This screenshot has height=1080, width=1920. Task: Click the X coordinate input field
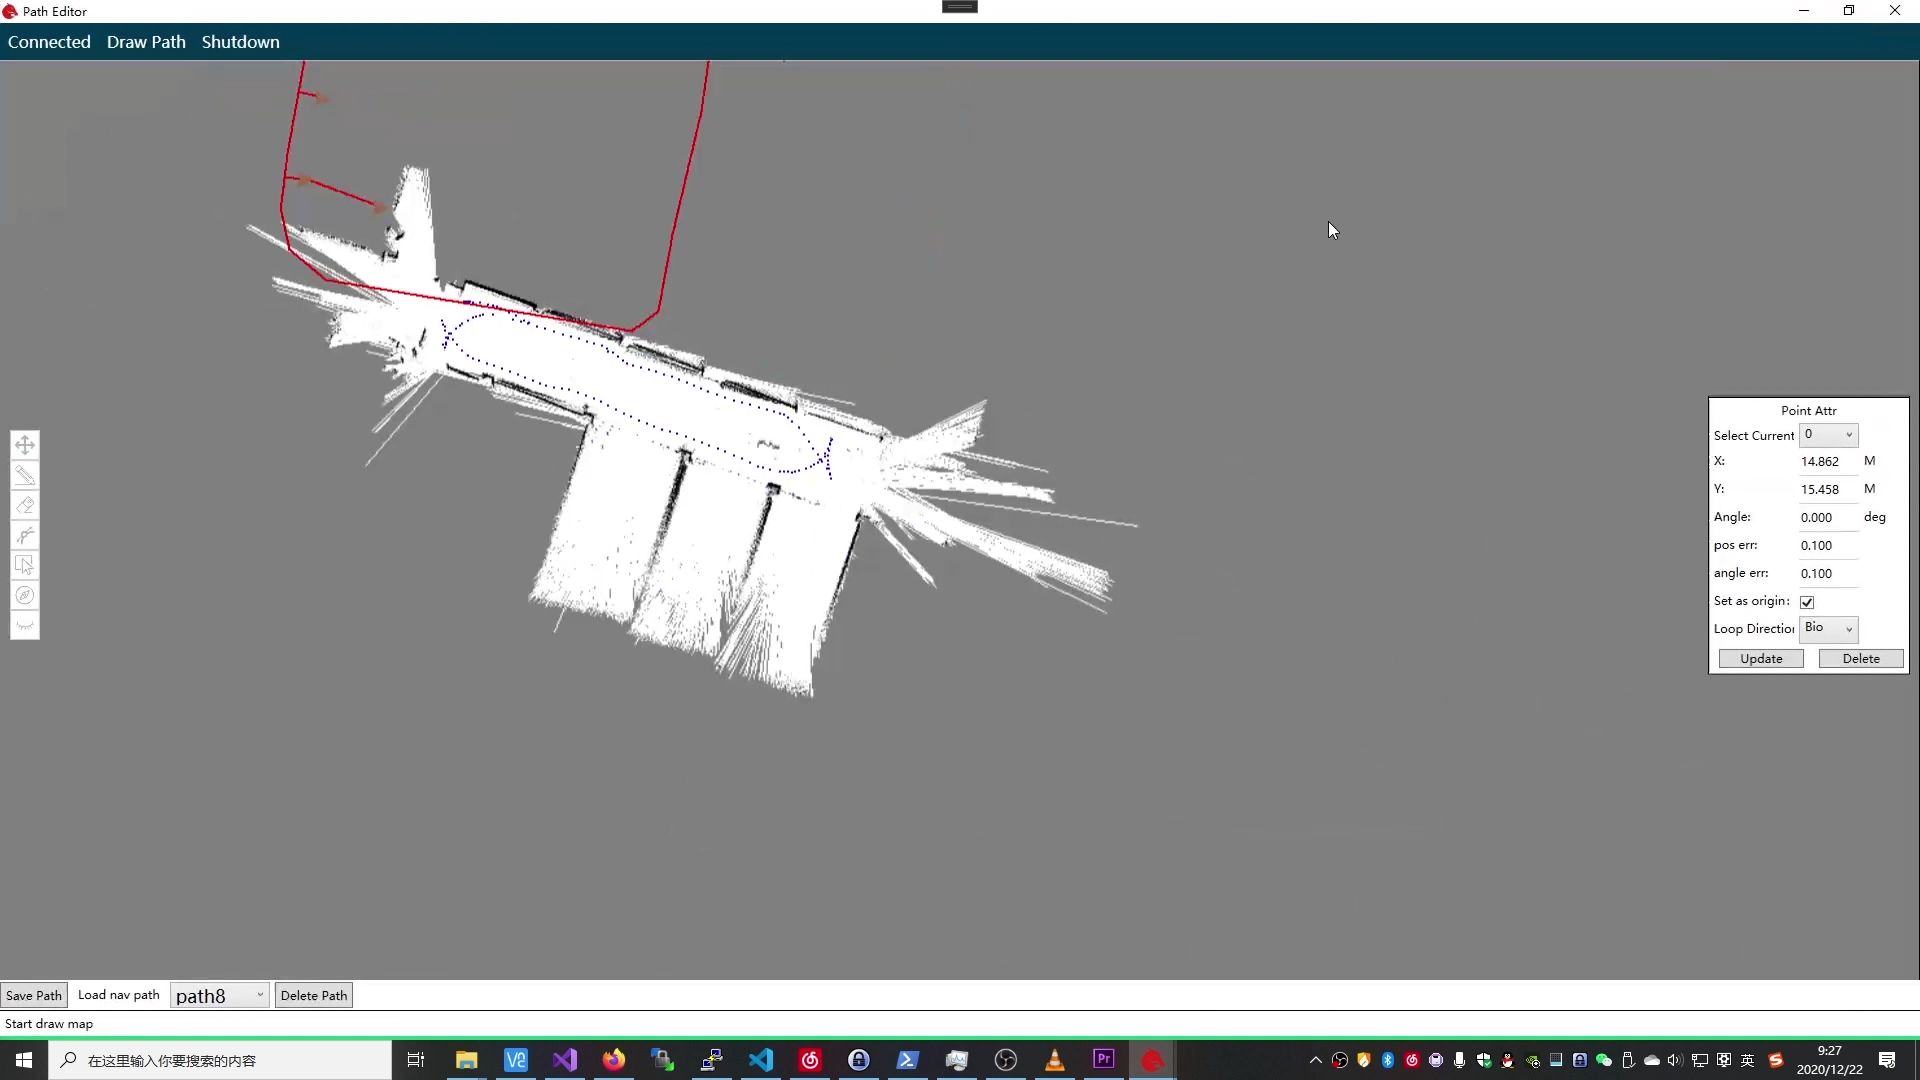pyautogui.click(x=1826, y=462)
